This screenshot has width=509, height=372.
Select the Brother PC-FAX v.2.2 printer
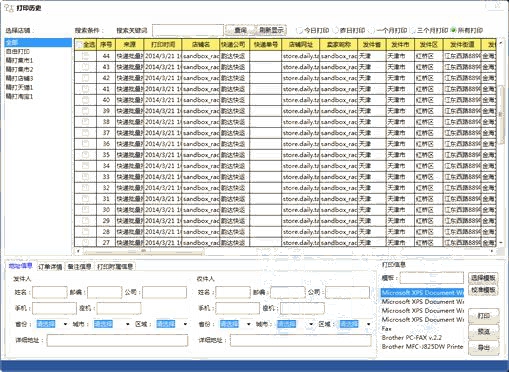coord(422,338)
